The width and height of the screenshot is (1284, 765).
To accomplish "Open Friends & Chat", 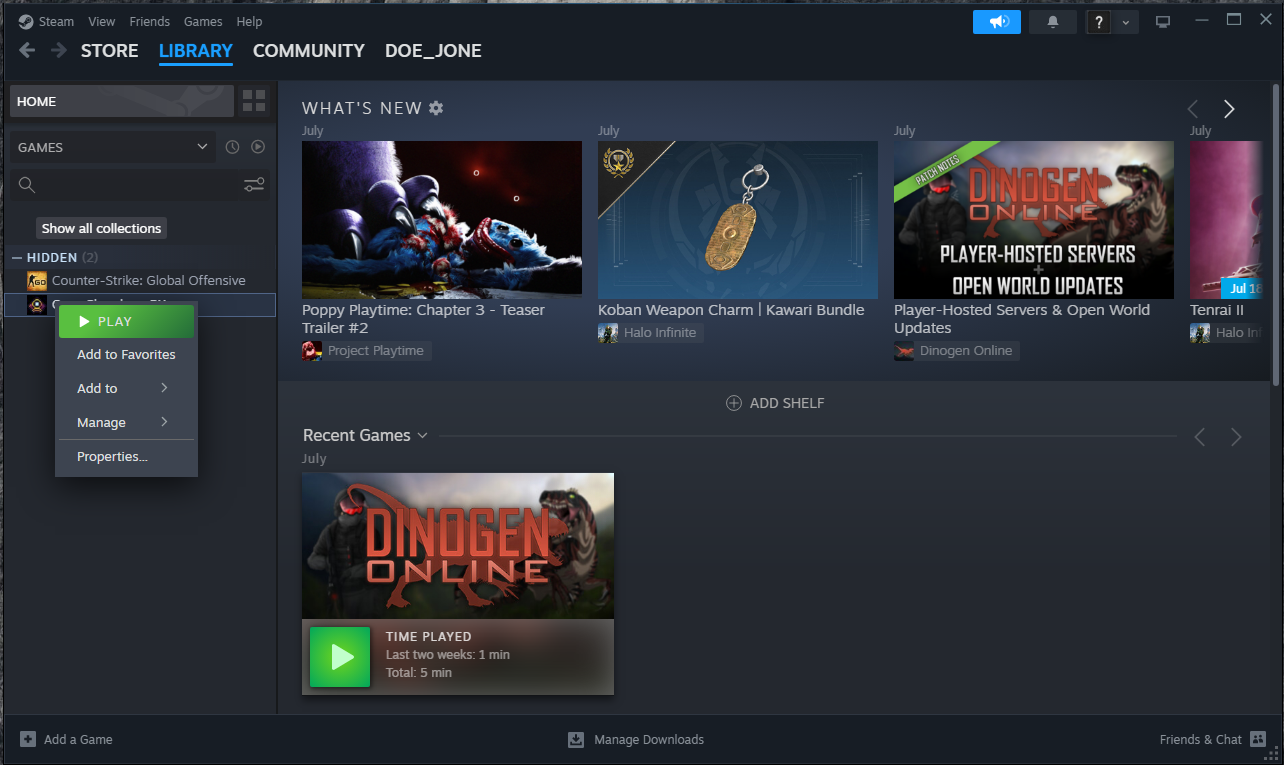I will point(1200,739).
